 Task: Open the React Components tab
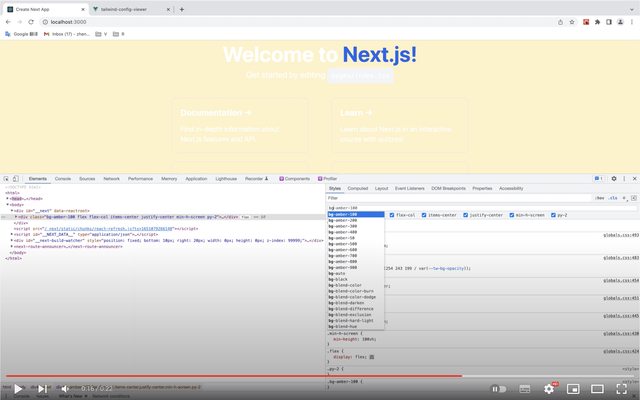tap(294, 179)
